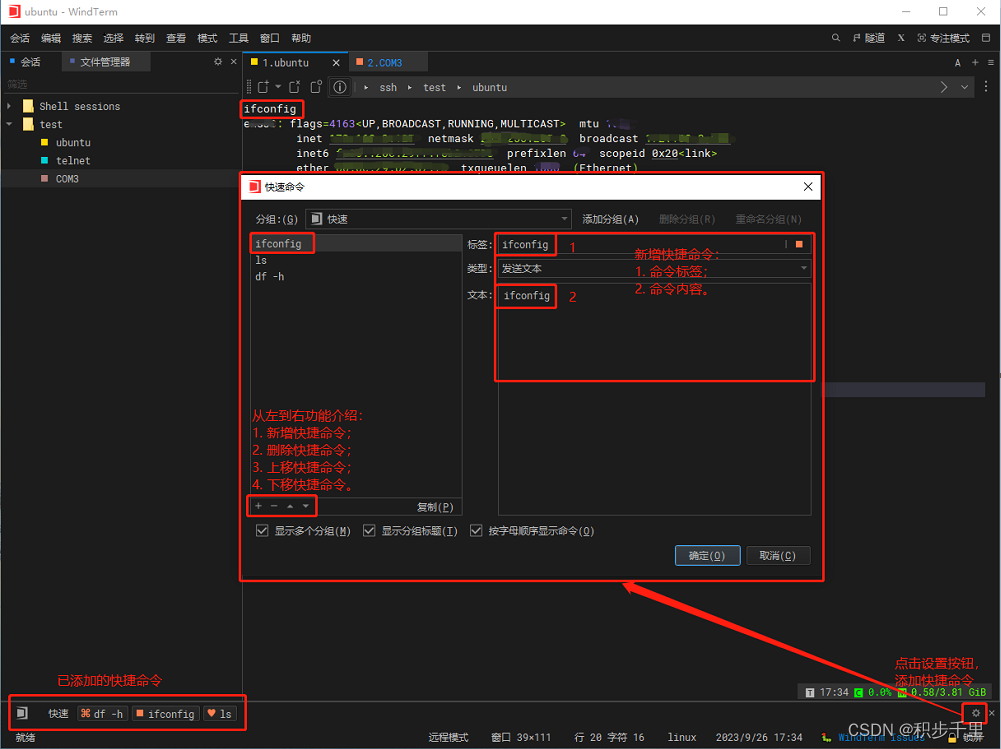Open the path bar dropdown chevron

pos(965,87)
